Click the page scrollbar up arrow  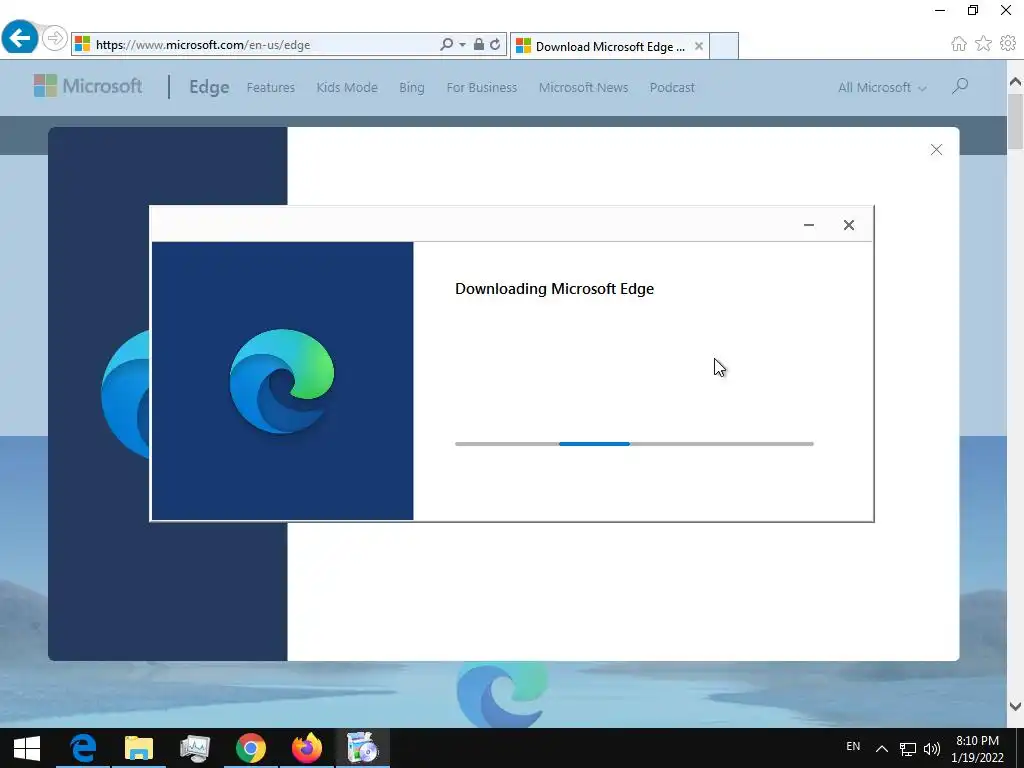click(1015, 82)
